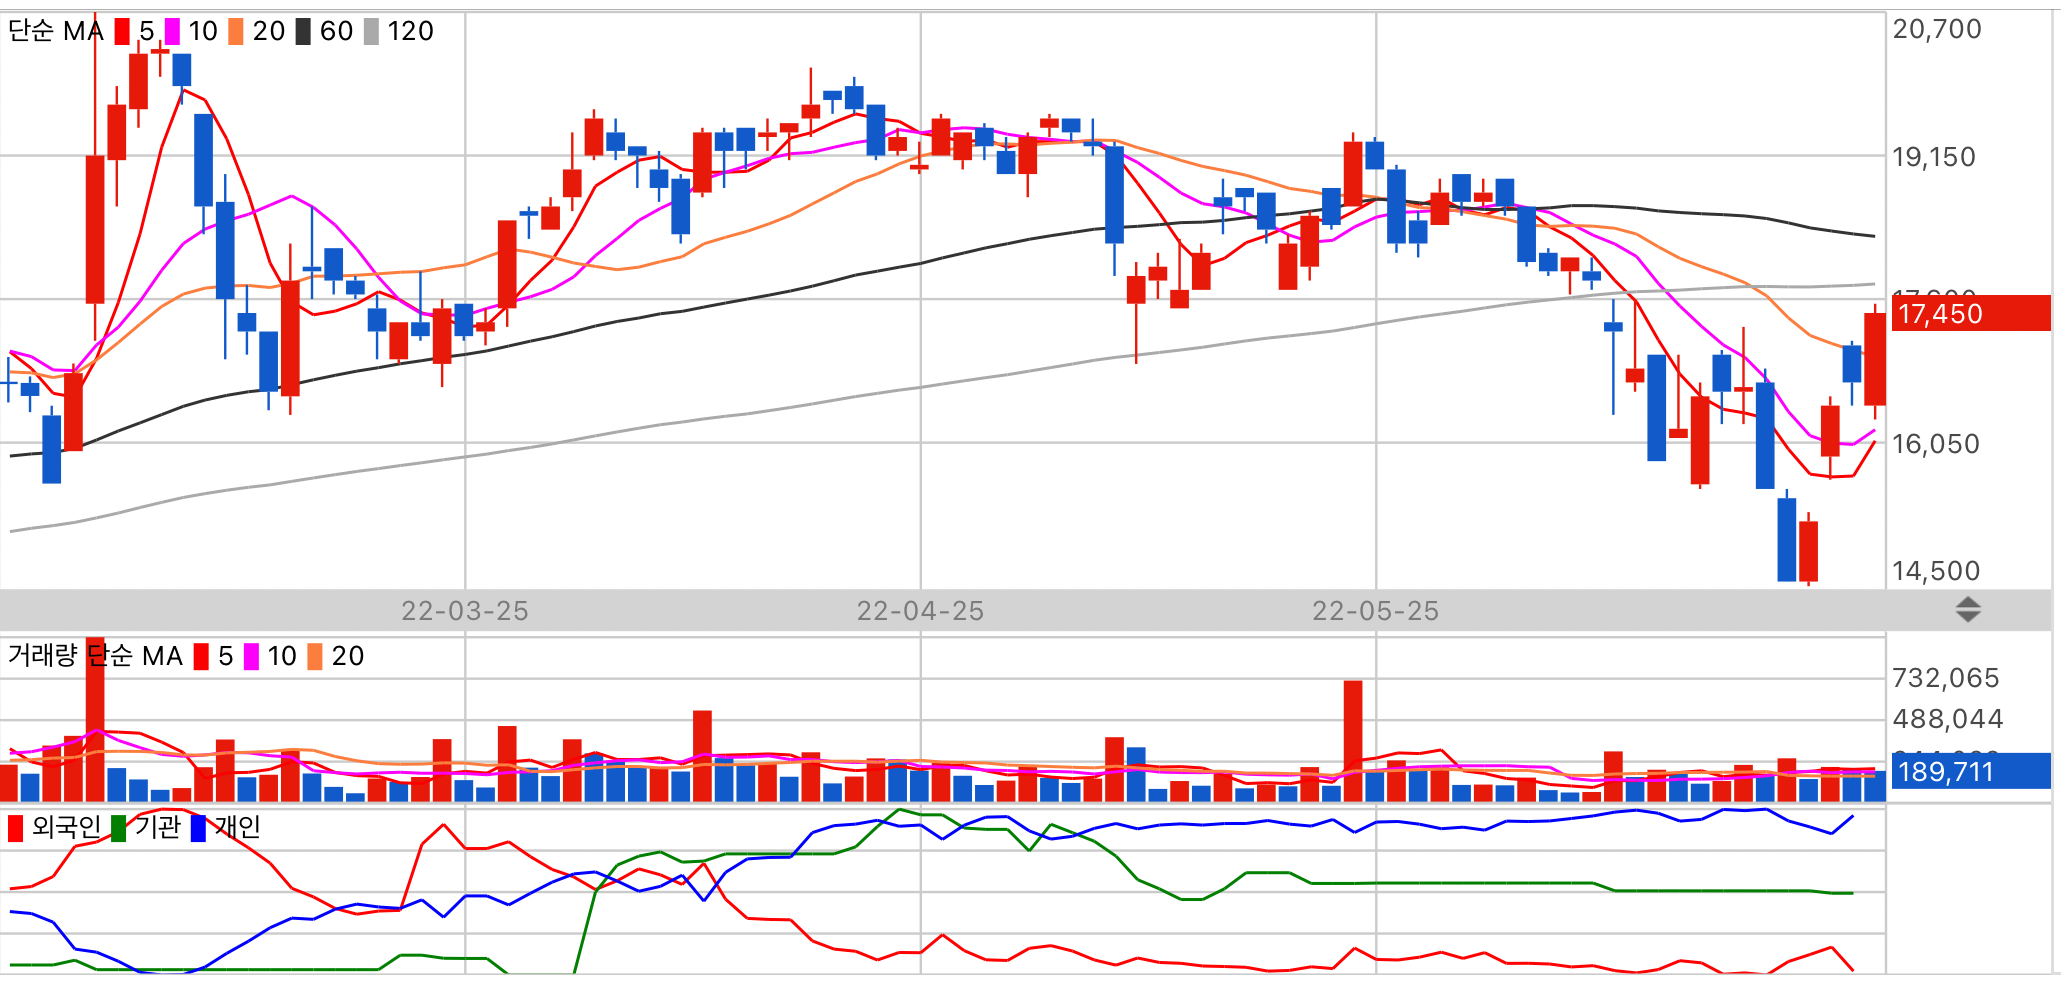Click the 732,065 volume axis label
The width and height of the screenshot is (2061, 981).
1946,678
